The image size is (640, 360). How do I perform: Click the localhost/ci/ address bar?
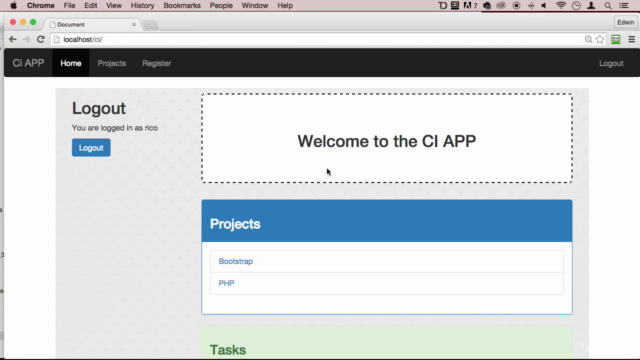(318, 39)
